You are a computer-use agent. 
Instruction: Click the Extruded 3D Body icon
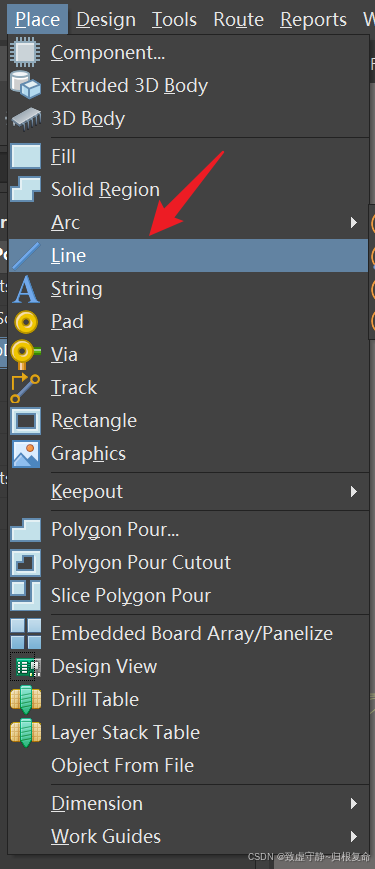click(25, 85)
